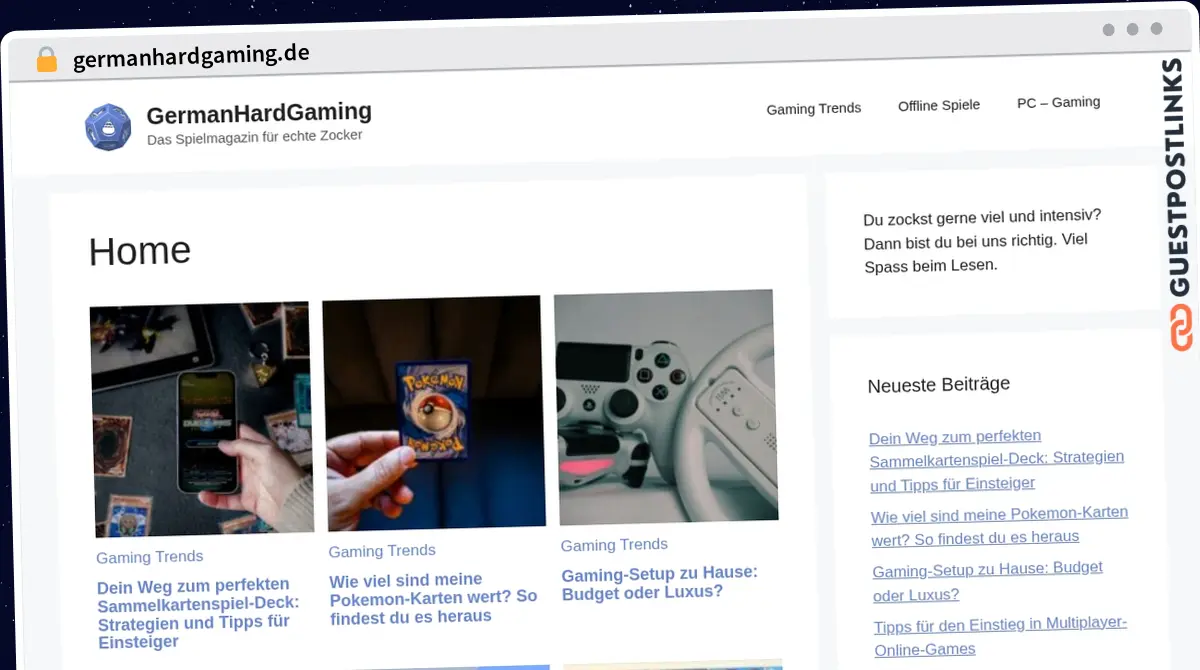The height and width of the screenshot is (670, 1200).
Task: Click the GermanHardGaming site title
Action: coord(259,113)
